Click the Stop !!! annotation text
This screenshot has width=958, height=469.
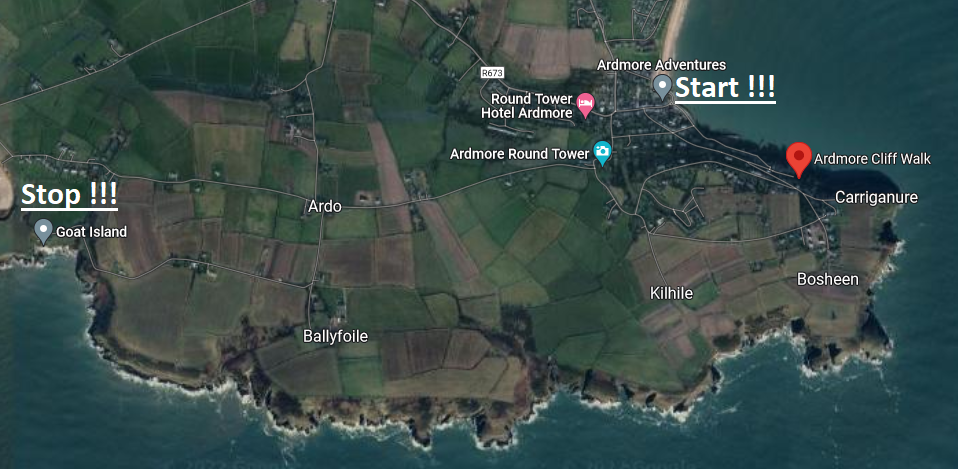point(69,195)
